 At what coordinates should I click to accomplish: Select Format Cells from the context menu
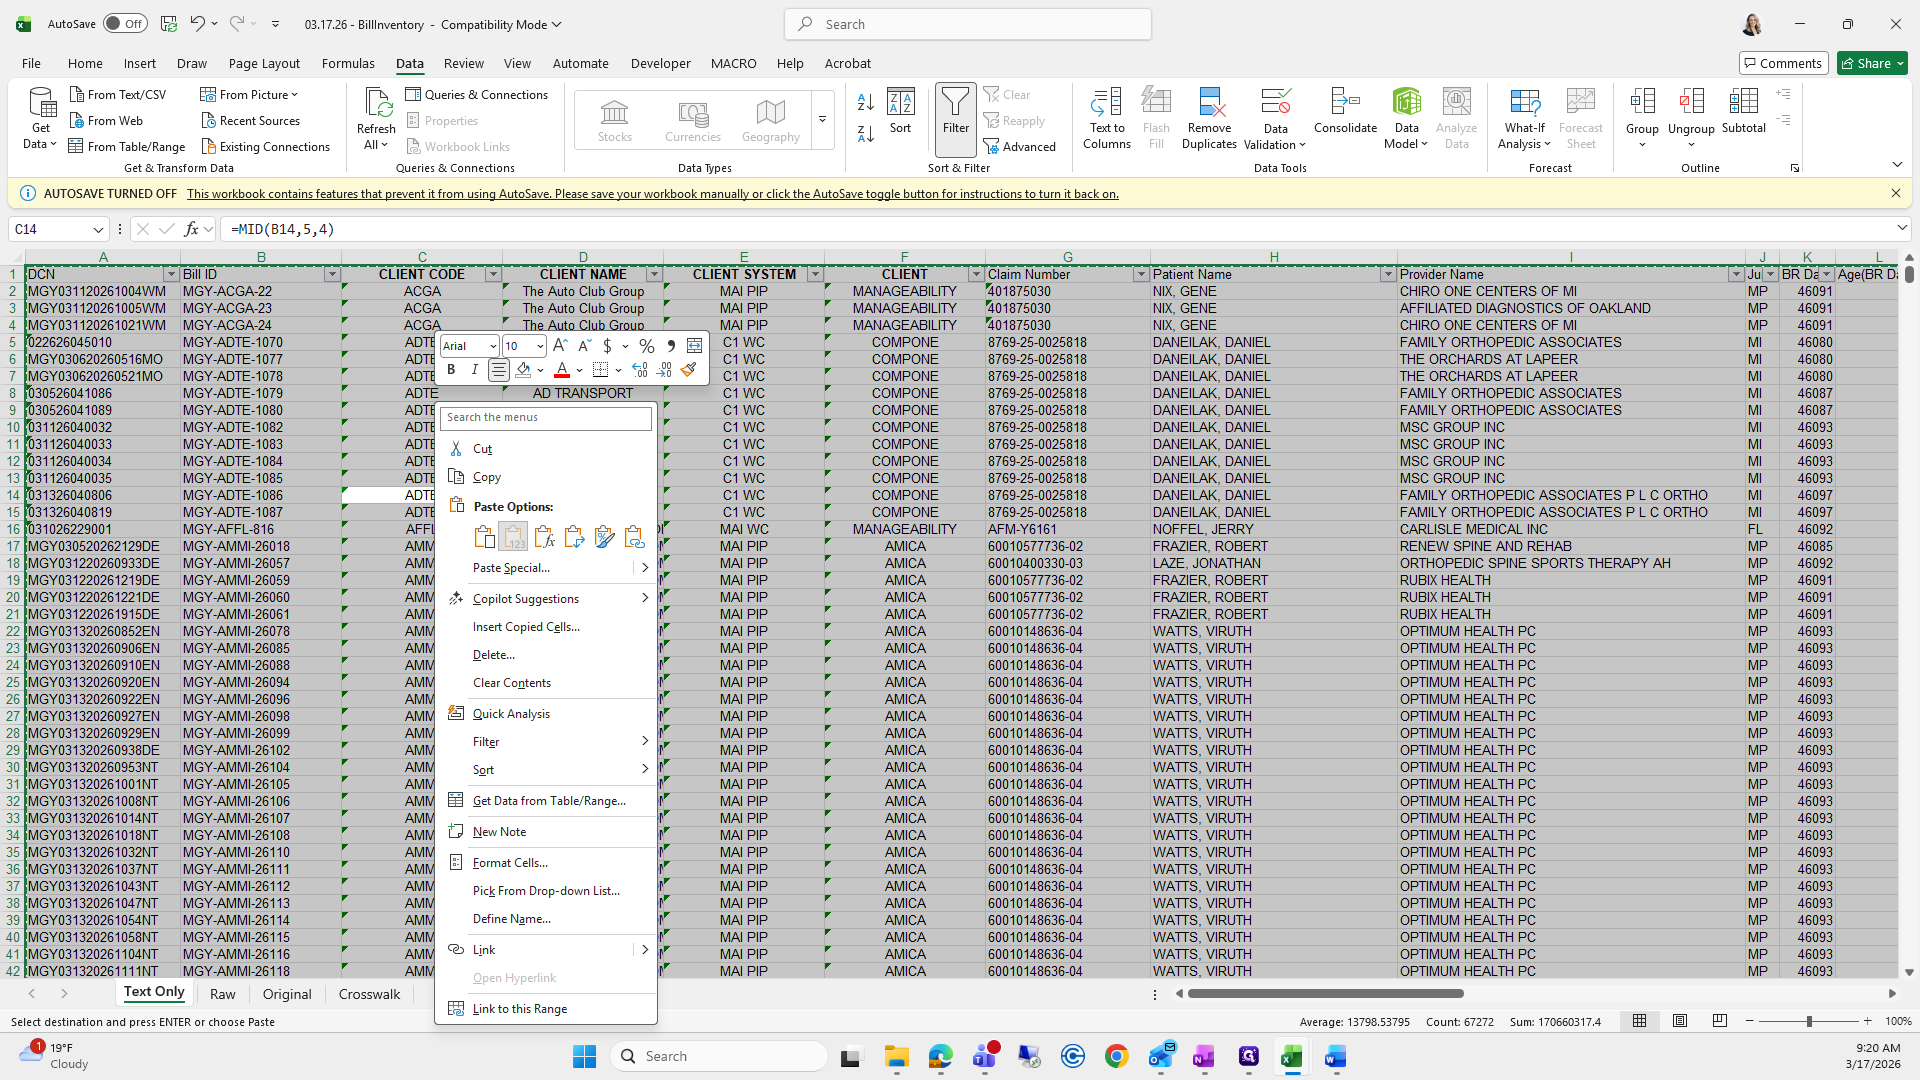[x=510, y=862]
